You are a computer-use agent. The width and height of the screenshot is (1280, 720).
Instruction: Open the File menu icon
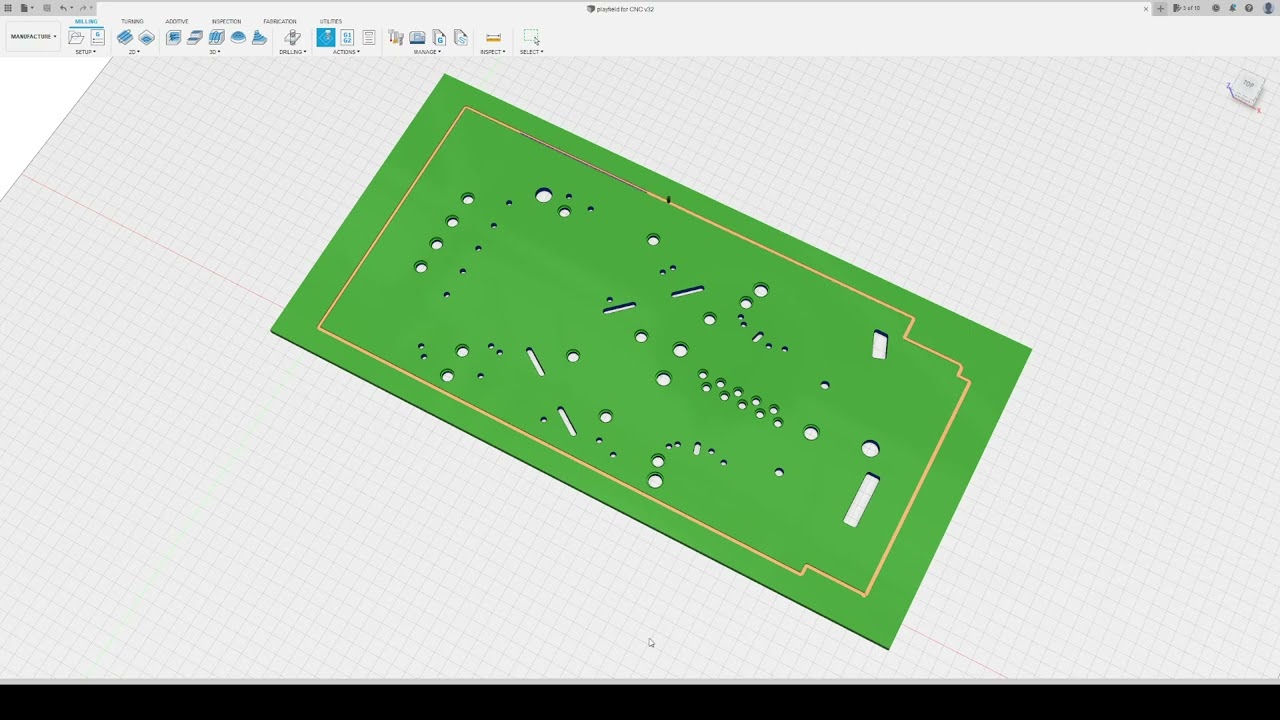coord(25,8)
